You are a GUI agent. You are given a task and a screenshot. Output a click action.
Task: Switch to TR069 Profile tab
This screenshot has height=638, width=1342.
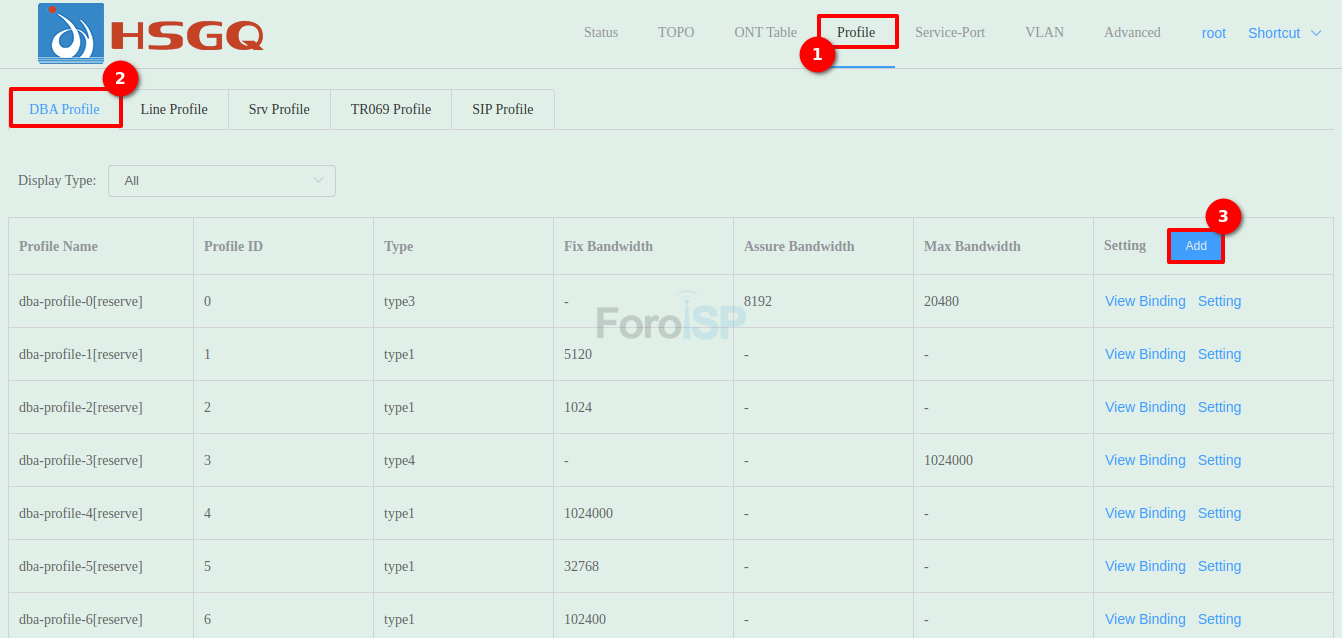(x=390, y=109)
